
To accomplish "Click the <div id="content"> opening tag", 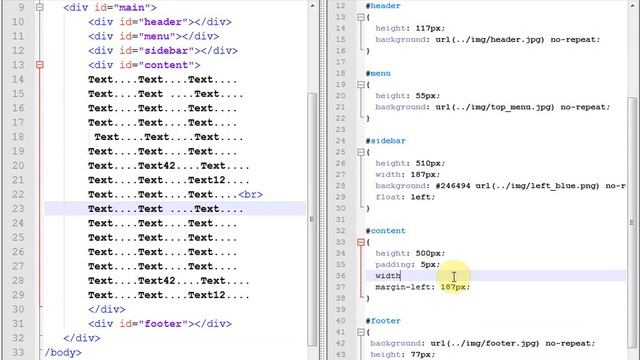I will (144, 65).
